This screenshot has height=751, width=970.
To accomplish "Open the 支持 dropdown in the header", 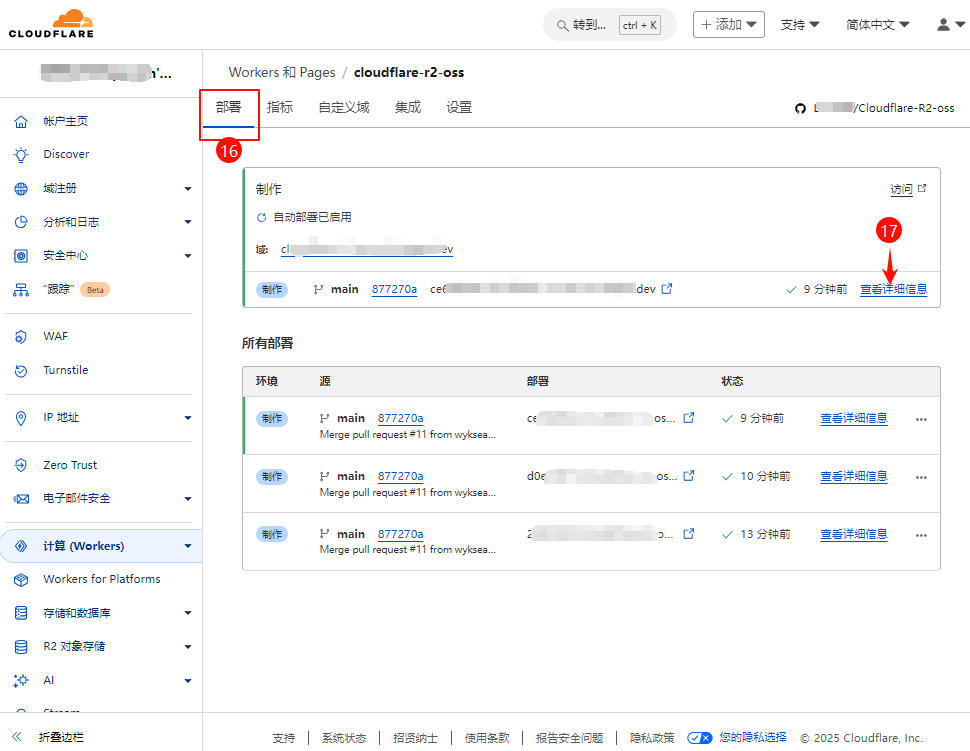I will 799,25.
